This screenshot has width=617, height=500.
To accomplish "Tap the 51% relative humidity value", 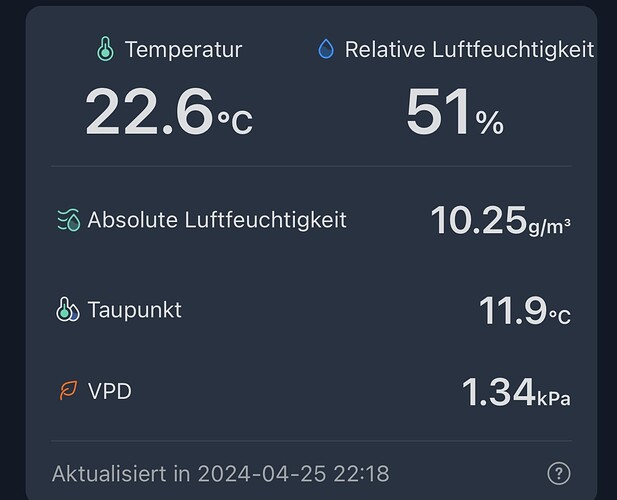I will 440,112.
